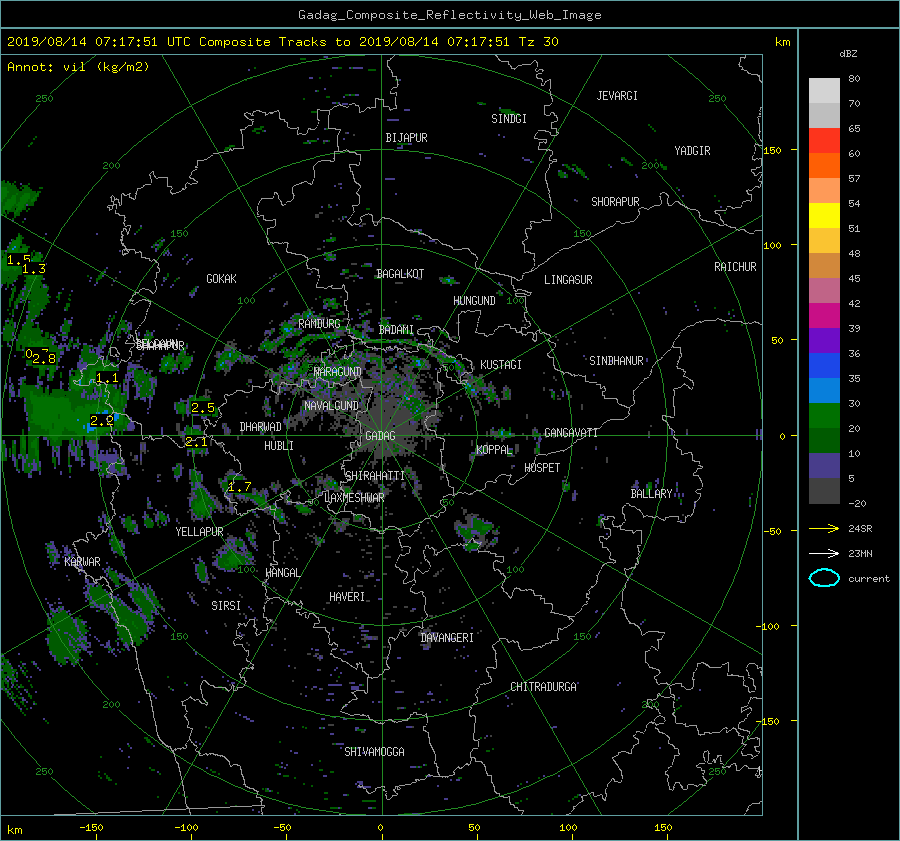The width and height of the screenshot is (900, 841).
Task: Click the SINDHANUR city label
Action: pos(616,361)
